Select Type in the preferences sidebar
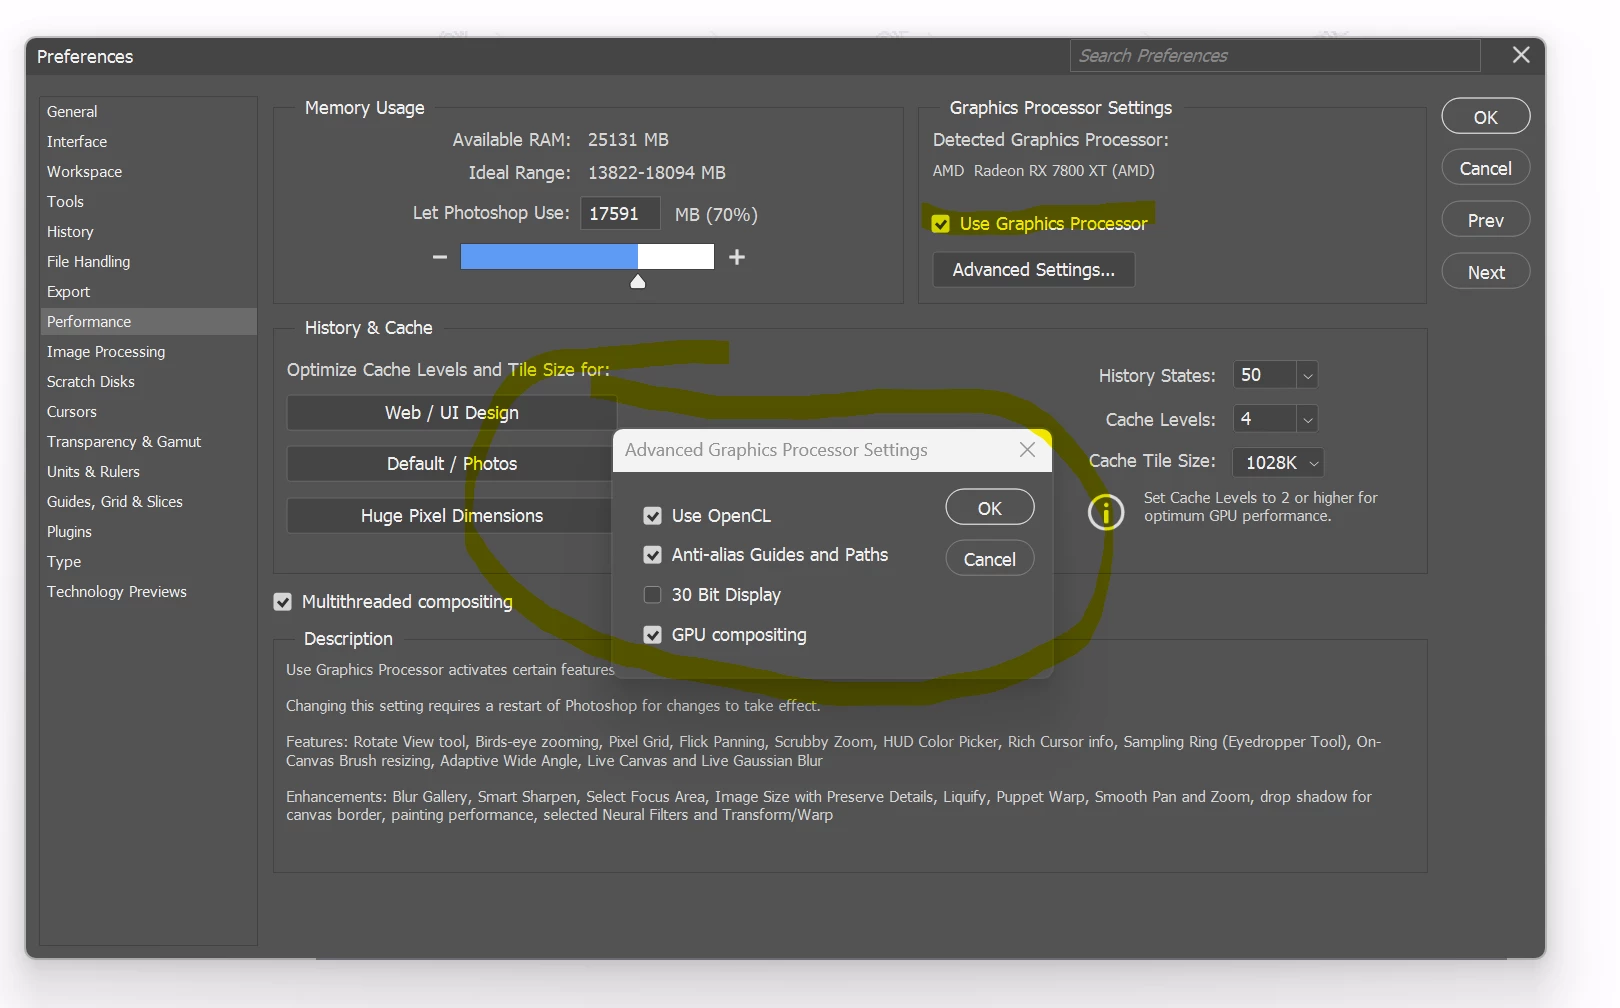This screenshot has height=1008, width=1620. [148, 562]
